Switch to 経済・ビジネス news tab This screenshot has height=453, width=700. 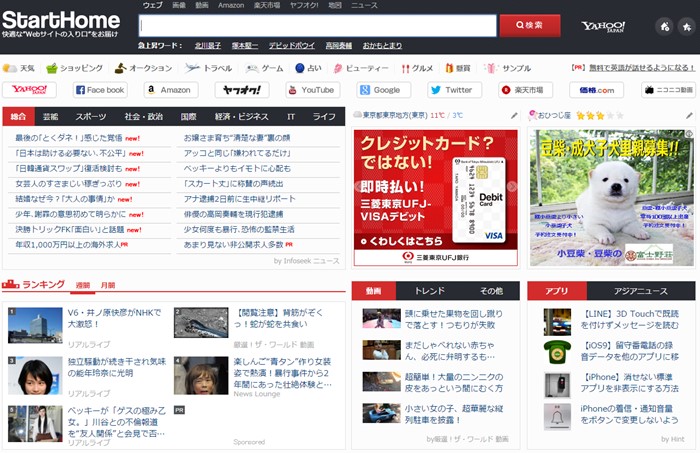[242, 116]
